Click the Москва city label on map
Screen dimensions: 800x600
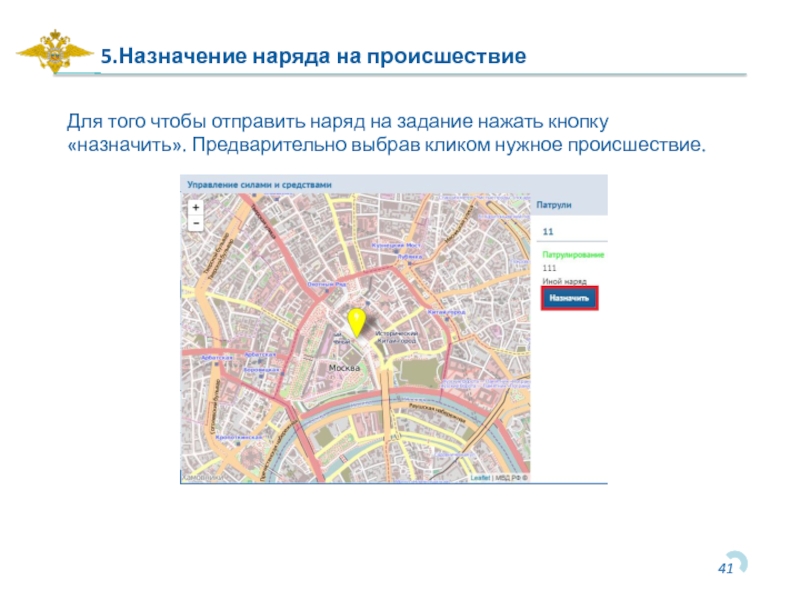point(345,367)
